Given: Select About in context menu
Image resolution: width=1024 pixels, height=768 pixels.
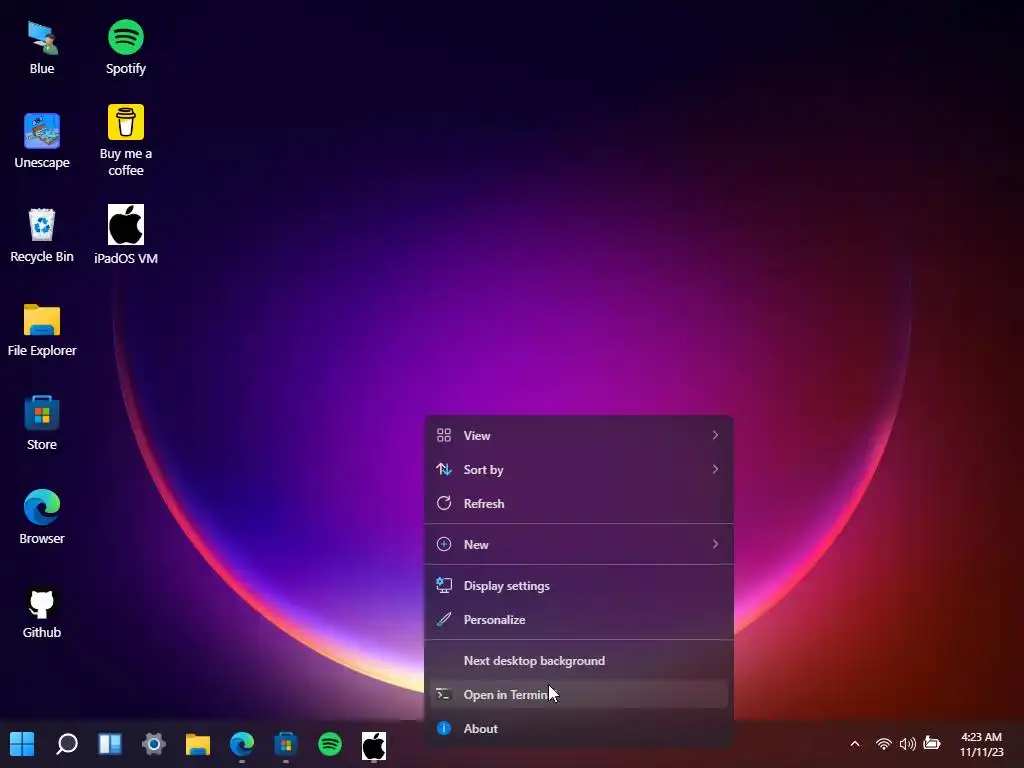Looking at the screenshot, I should [x=579, y=729].
